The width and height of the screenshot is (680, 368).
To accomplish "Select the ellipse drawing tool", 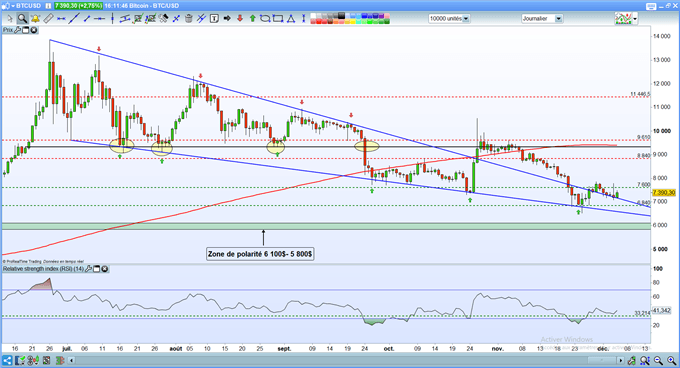I will (x=265, y=19).
